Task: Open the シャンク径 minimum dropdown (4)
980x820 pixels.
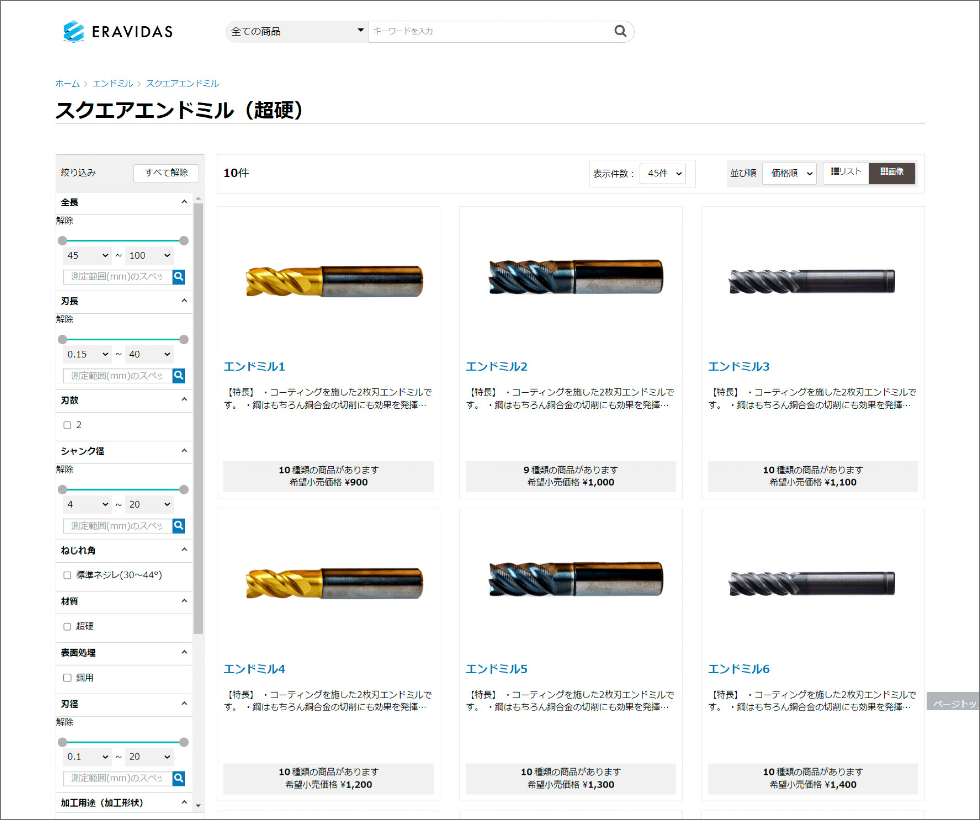Action: point(88,504)
